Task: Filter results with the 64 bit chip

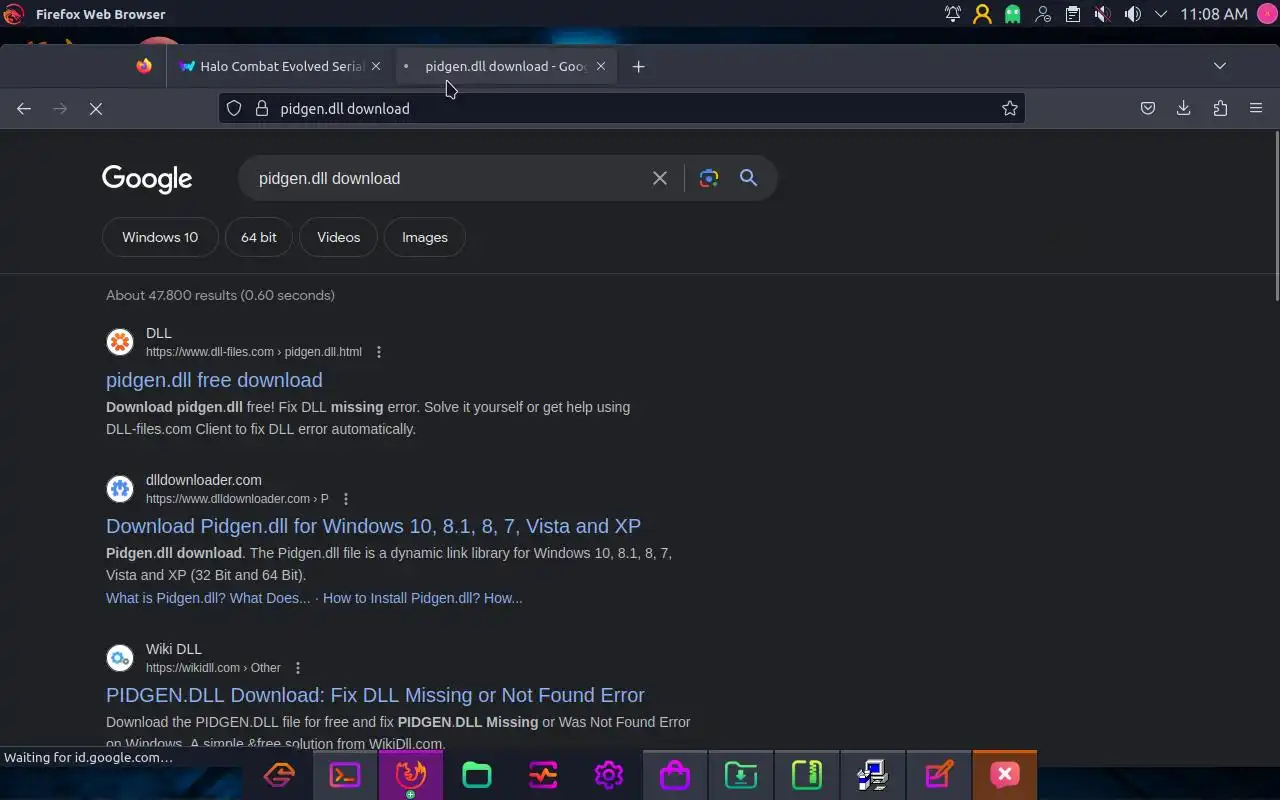Action: tap(259, 237)
